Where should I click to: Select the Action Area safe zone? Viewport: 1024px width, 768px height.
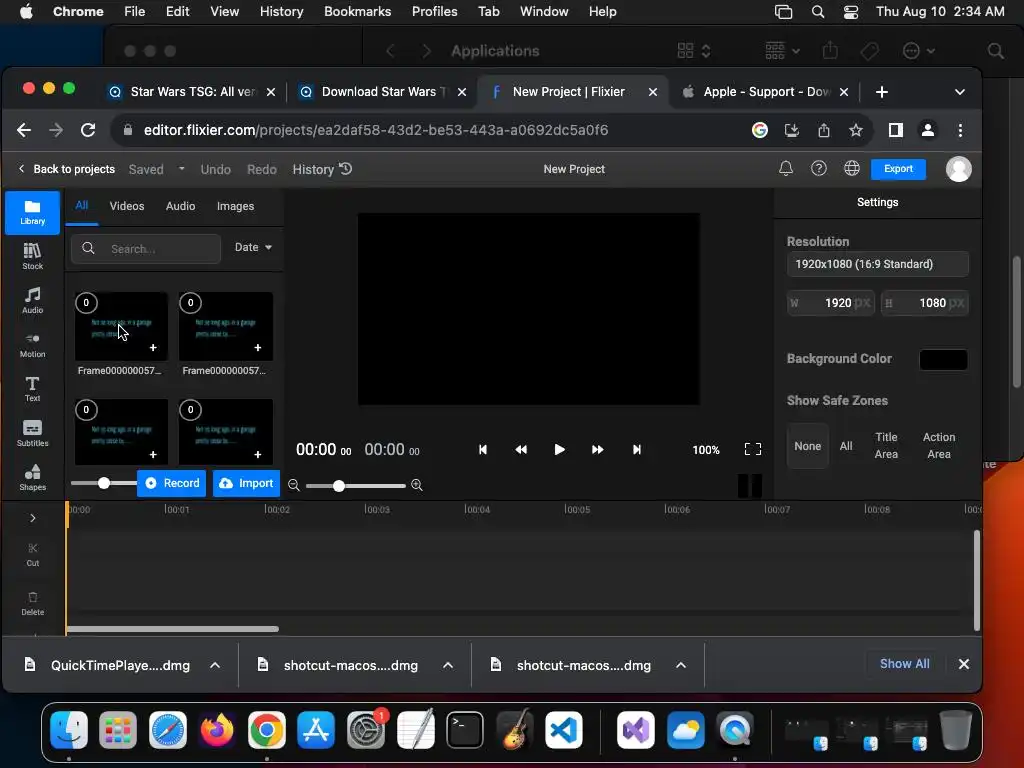point(938,445)
